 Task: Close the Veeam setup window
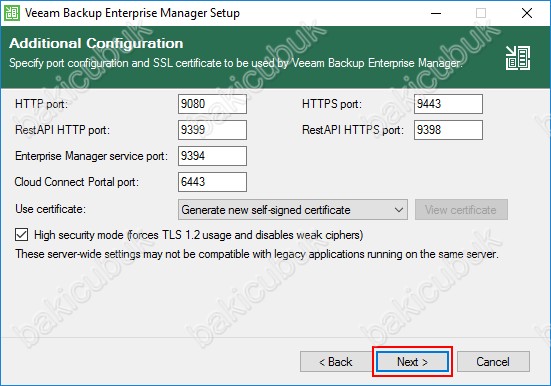click(527, 13)
